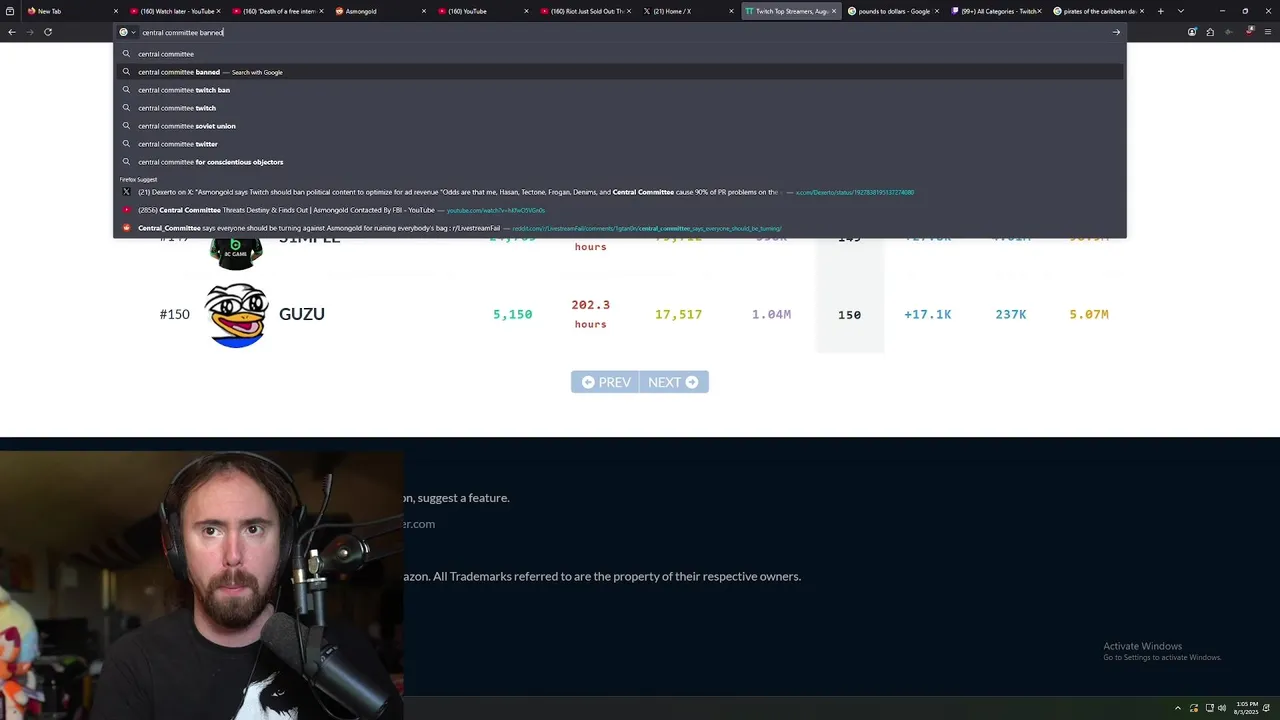Select suggestion 'central committee twitch'
The width and height of the screenshot is (1280, 720).
[620, 108]
